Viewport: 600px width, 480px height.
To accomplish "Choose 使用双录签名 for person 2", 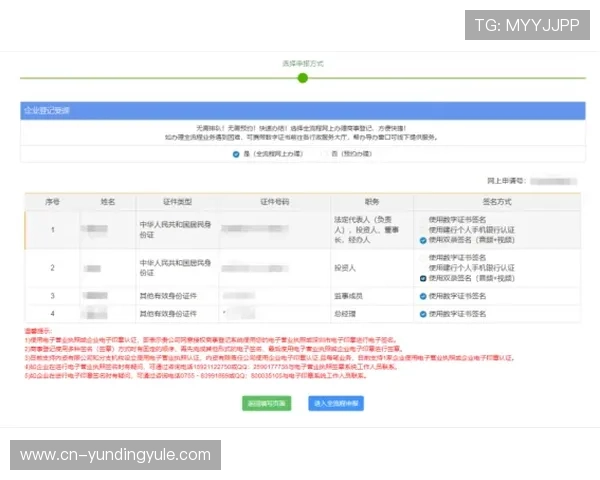I will point(423,278).
